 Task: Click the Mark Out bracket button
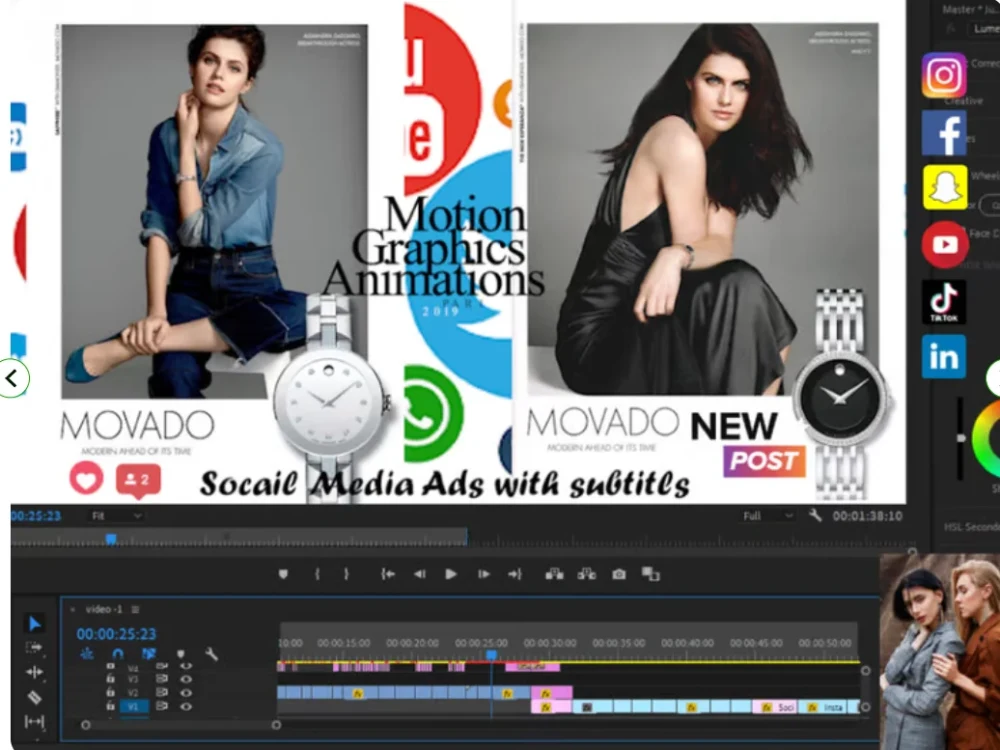pyautogui.click(x=346, y=574)
